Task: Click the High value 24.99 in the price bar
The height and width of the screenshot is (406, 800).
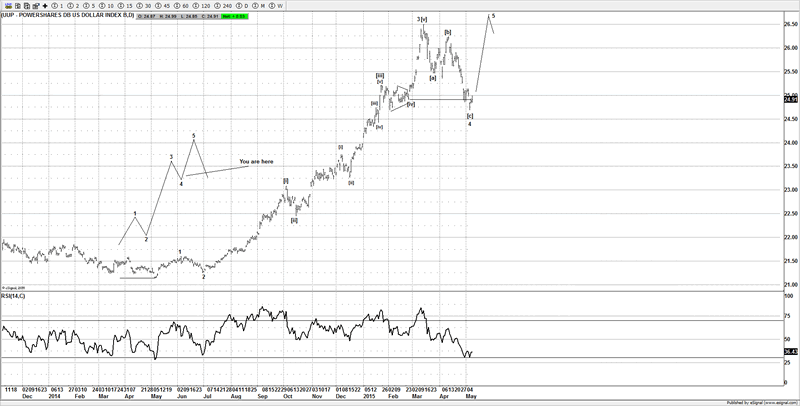Action: coord(168,16)
